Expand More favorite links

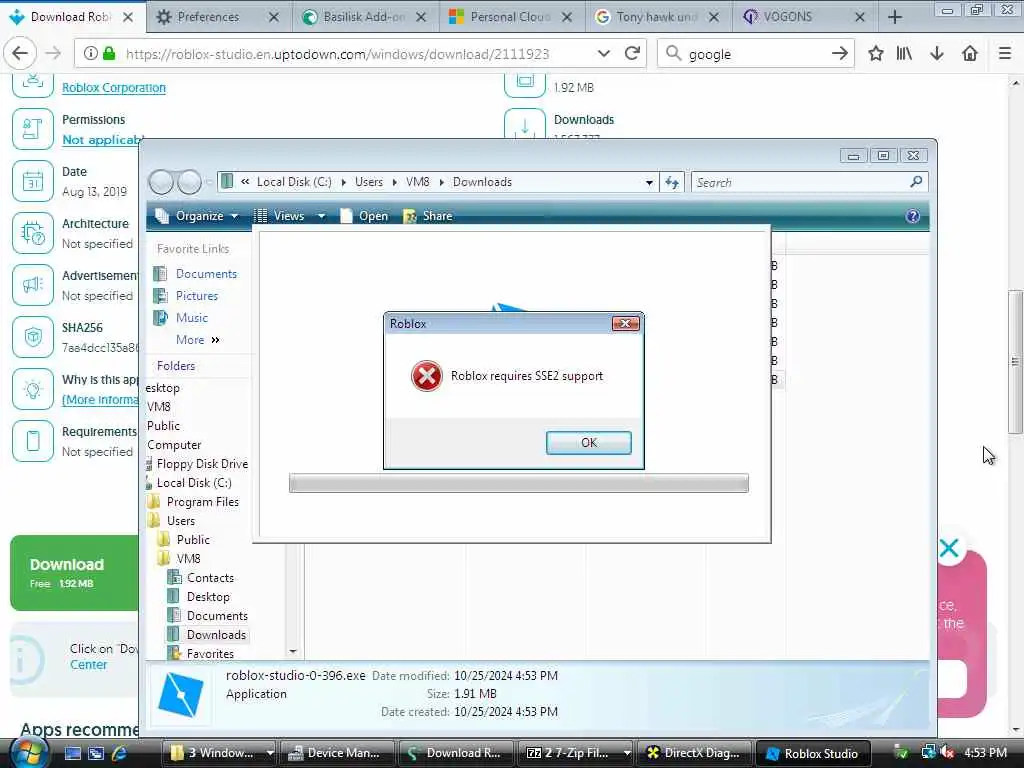click(197, 340)
